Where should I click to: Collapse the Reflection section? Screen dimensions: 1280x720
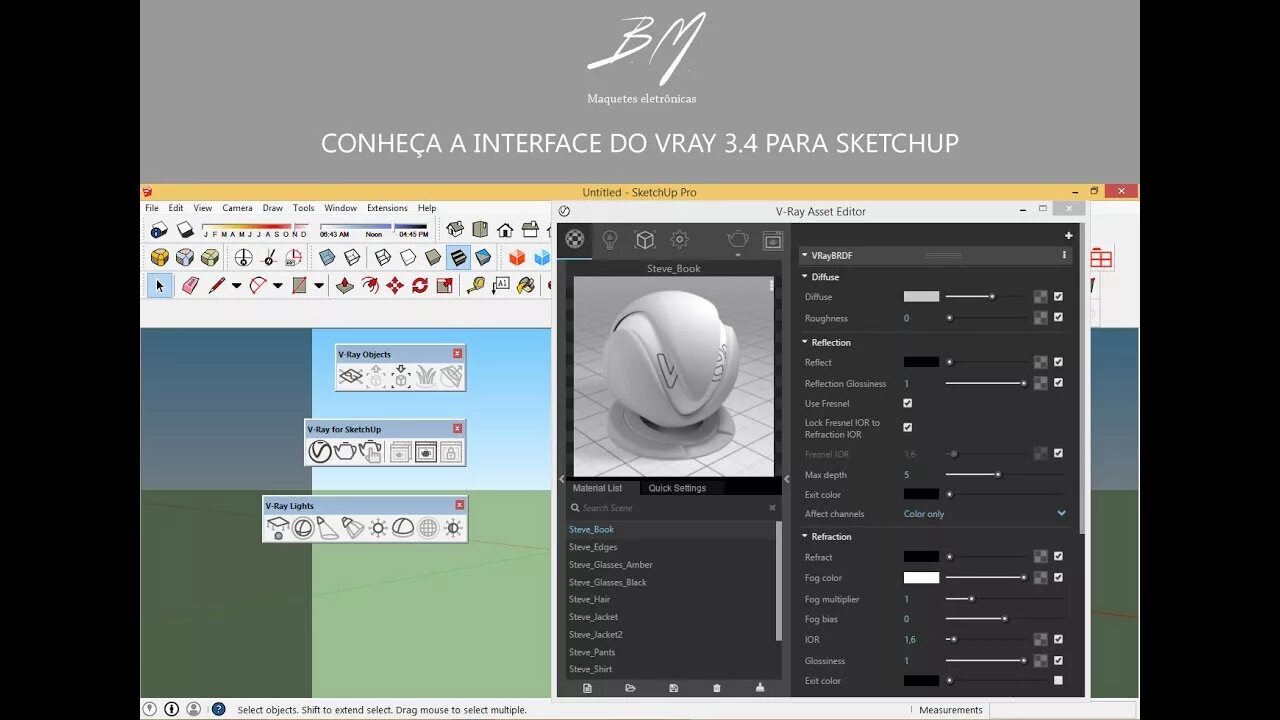tap(805, 342)
